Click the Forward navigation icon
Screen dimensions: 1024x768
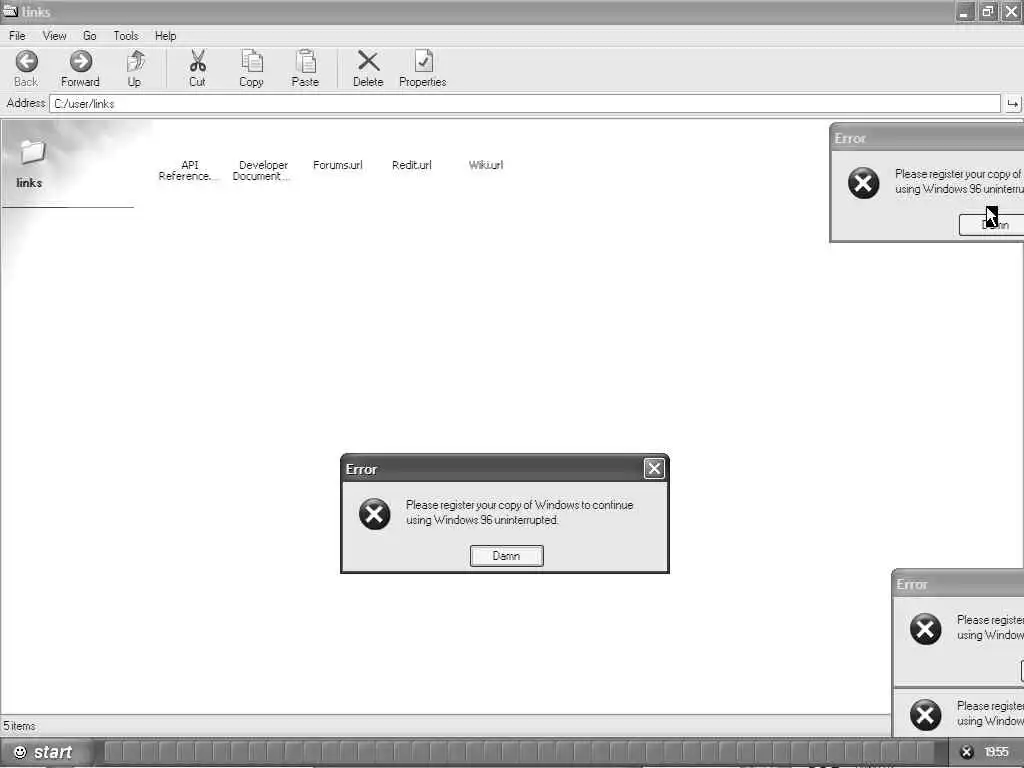coord(80,62)
